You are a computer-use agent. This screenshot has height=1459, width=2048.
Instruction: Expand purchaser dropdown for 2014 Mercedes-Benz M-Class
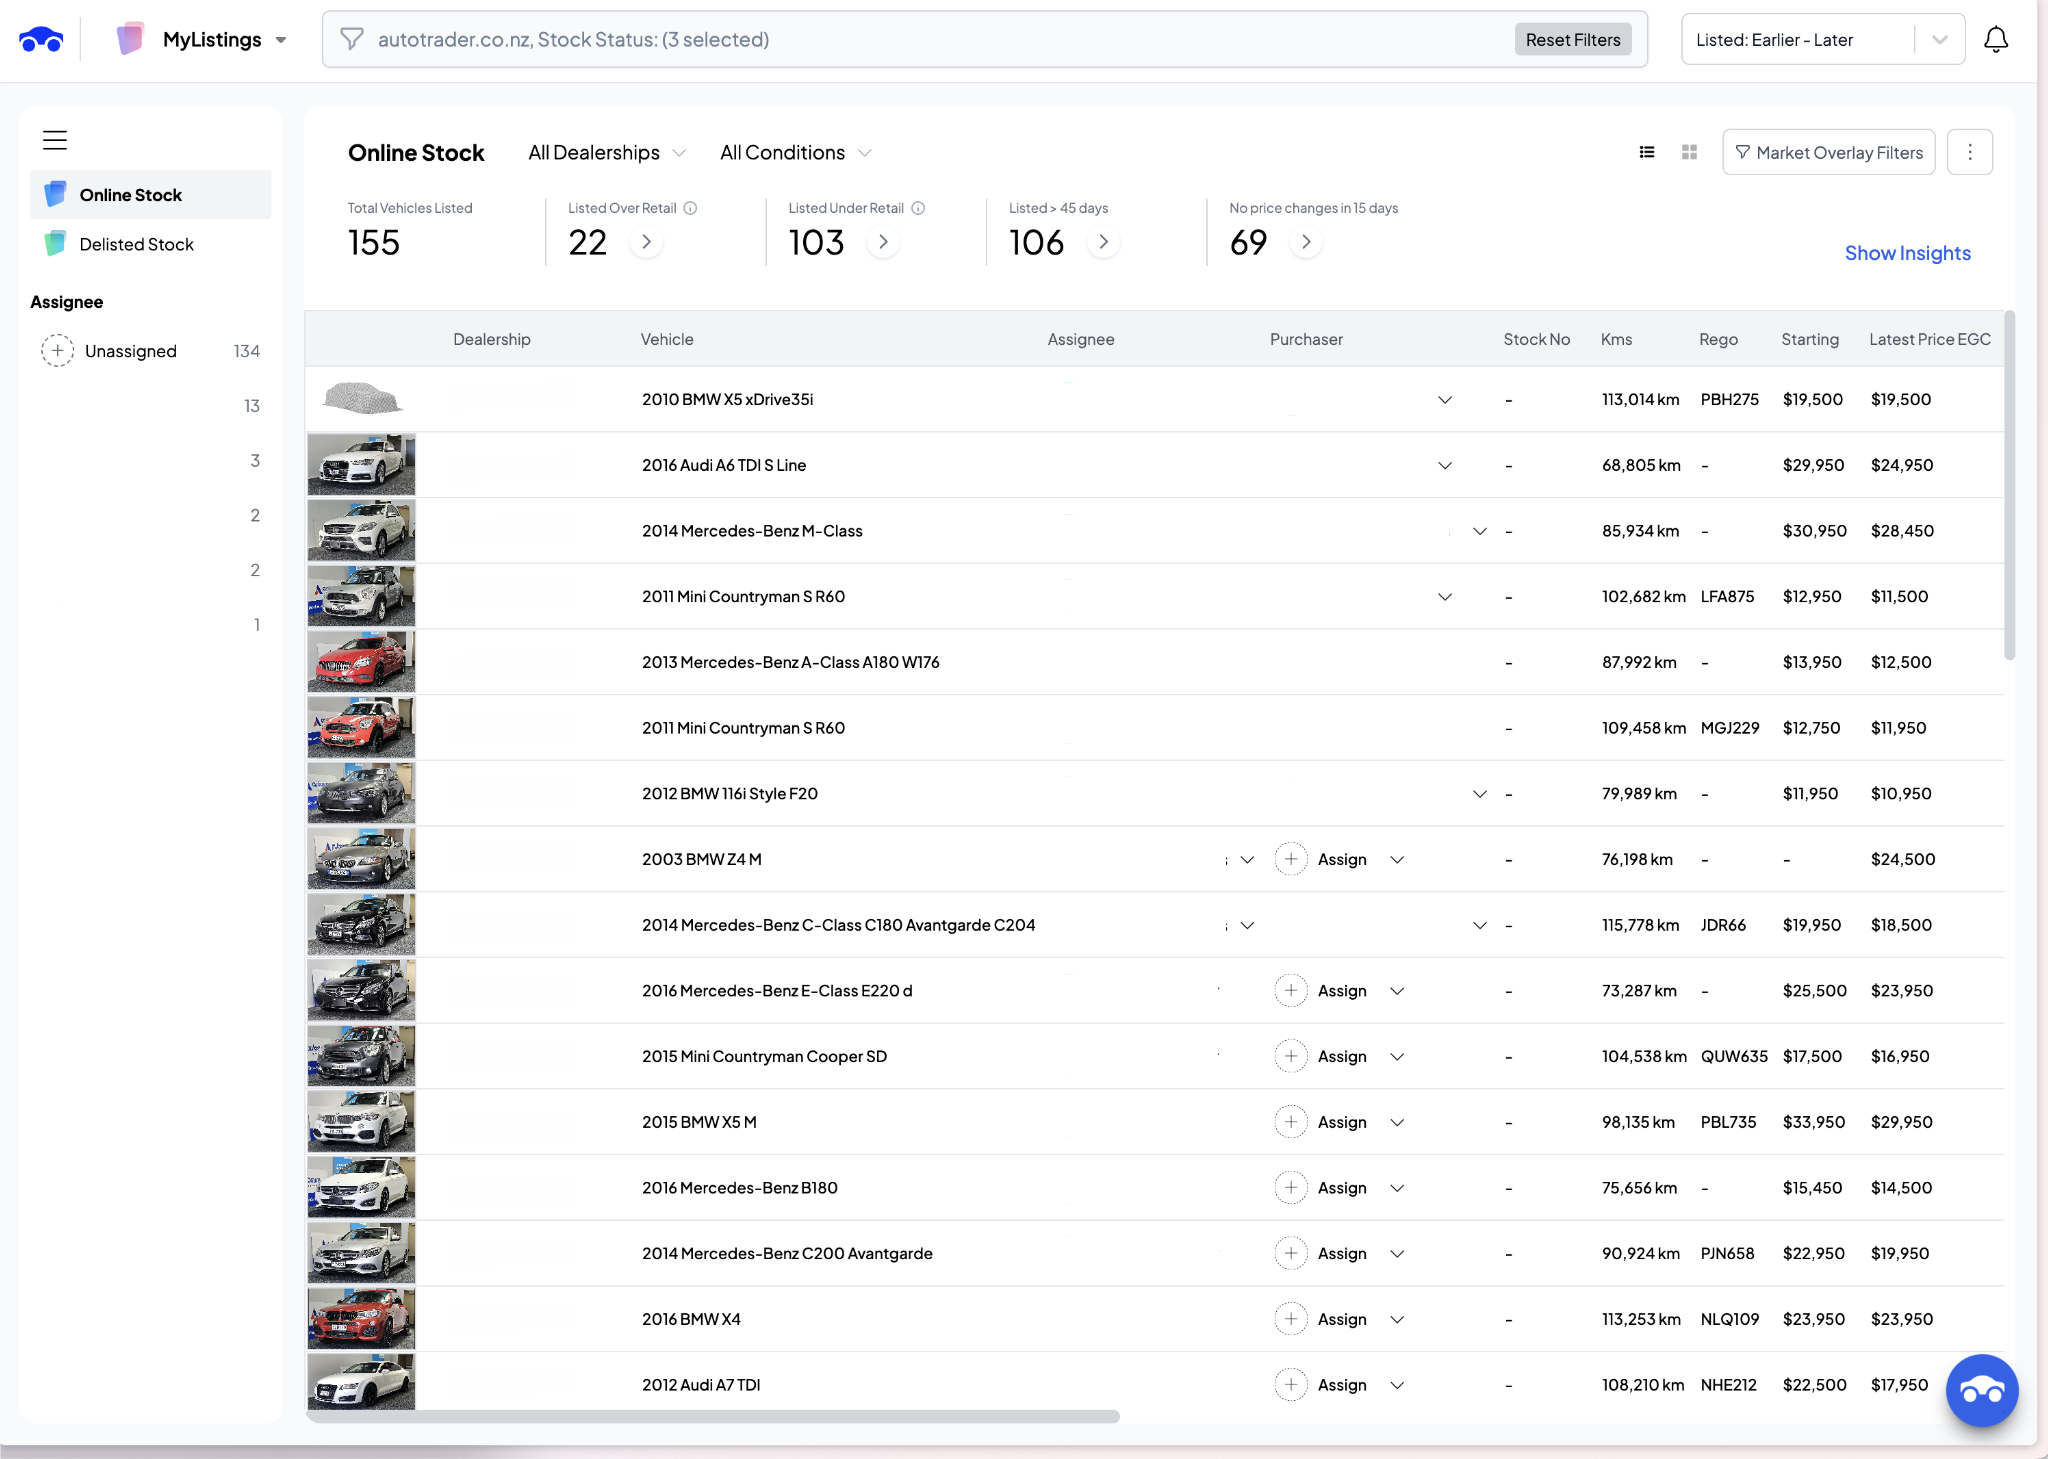[x=1480, y=531]
